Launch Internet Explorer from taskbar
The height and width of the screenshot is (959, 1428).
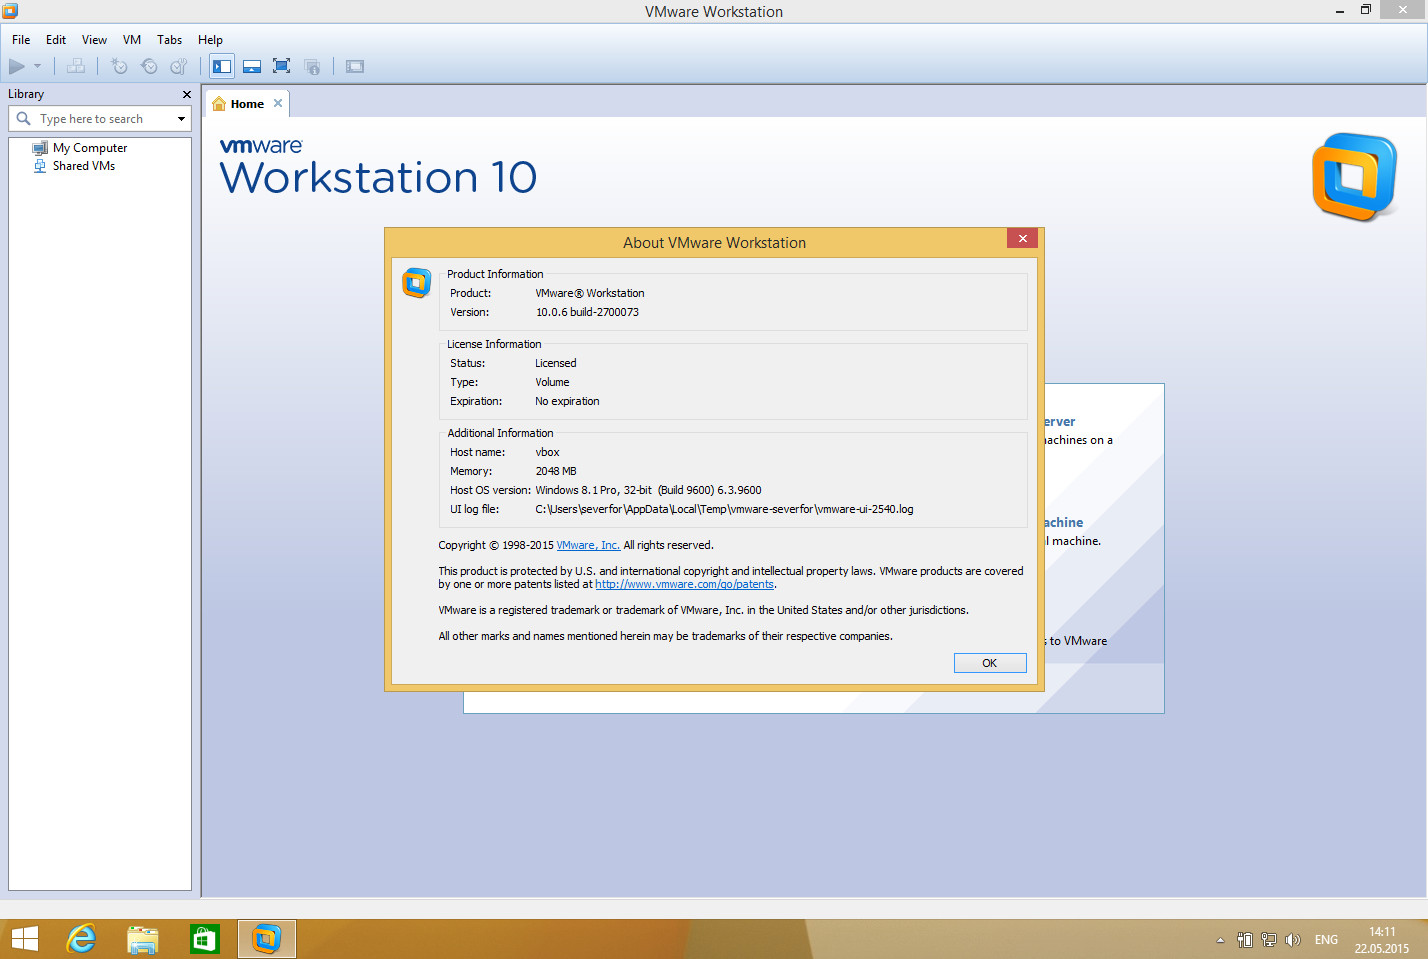coord(81,939)
